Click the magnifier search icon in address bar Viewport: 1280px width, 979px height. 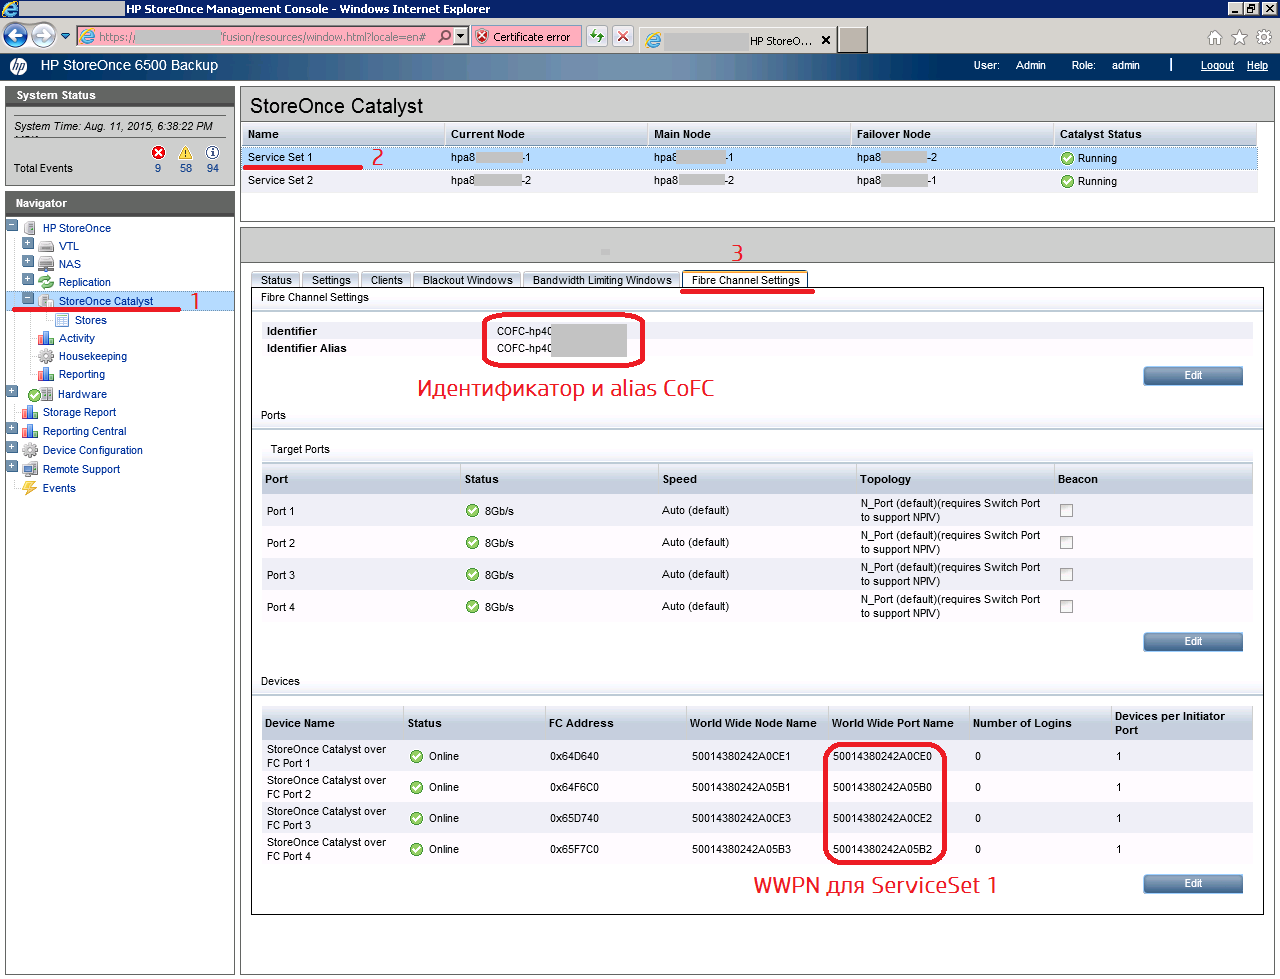point(445,37)
